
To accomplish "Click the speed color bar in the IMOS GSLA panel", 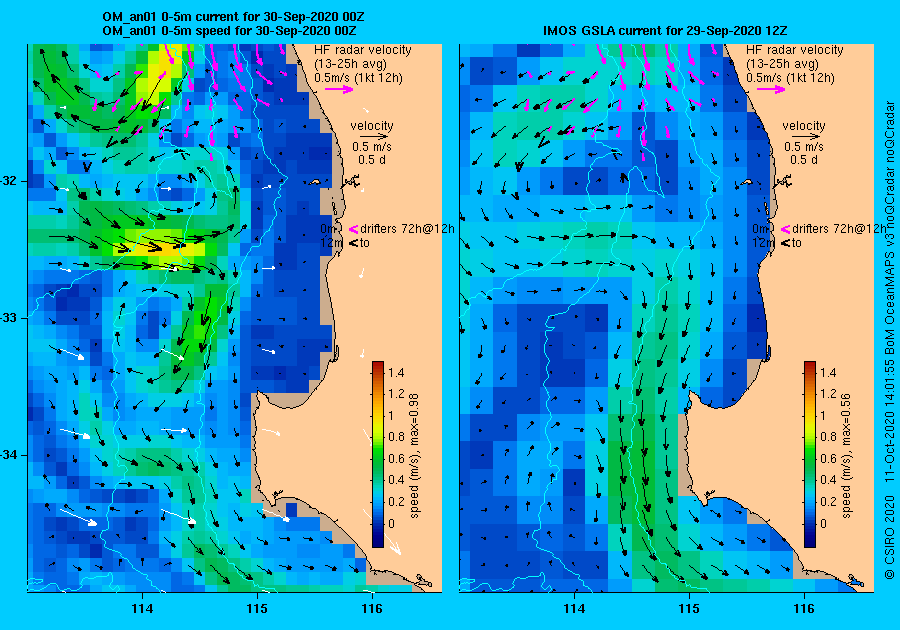I will 809,454.
